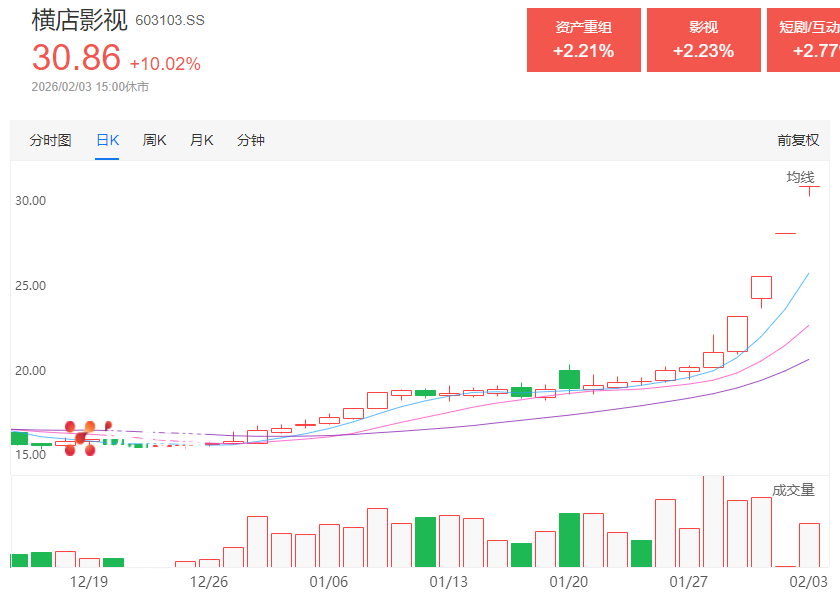Open the 资产重组 sector tag
This screenshot has height=594, width=840.
coord(583,40)
